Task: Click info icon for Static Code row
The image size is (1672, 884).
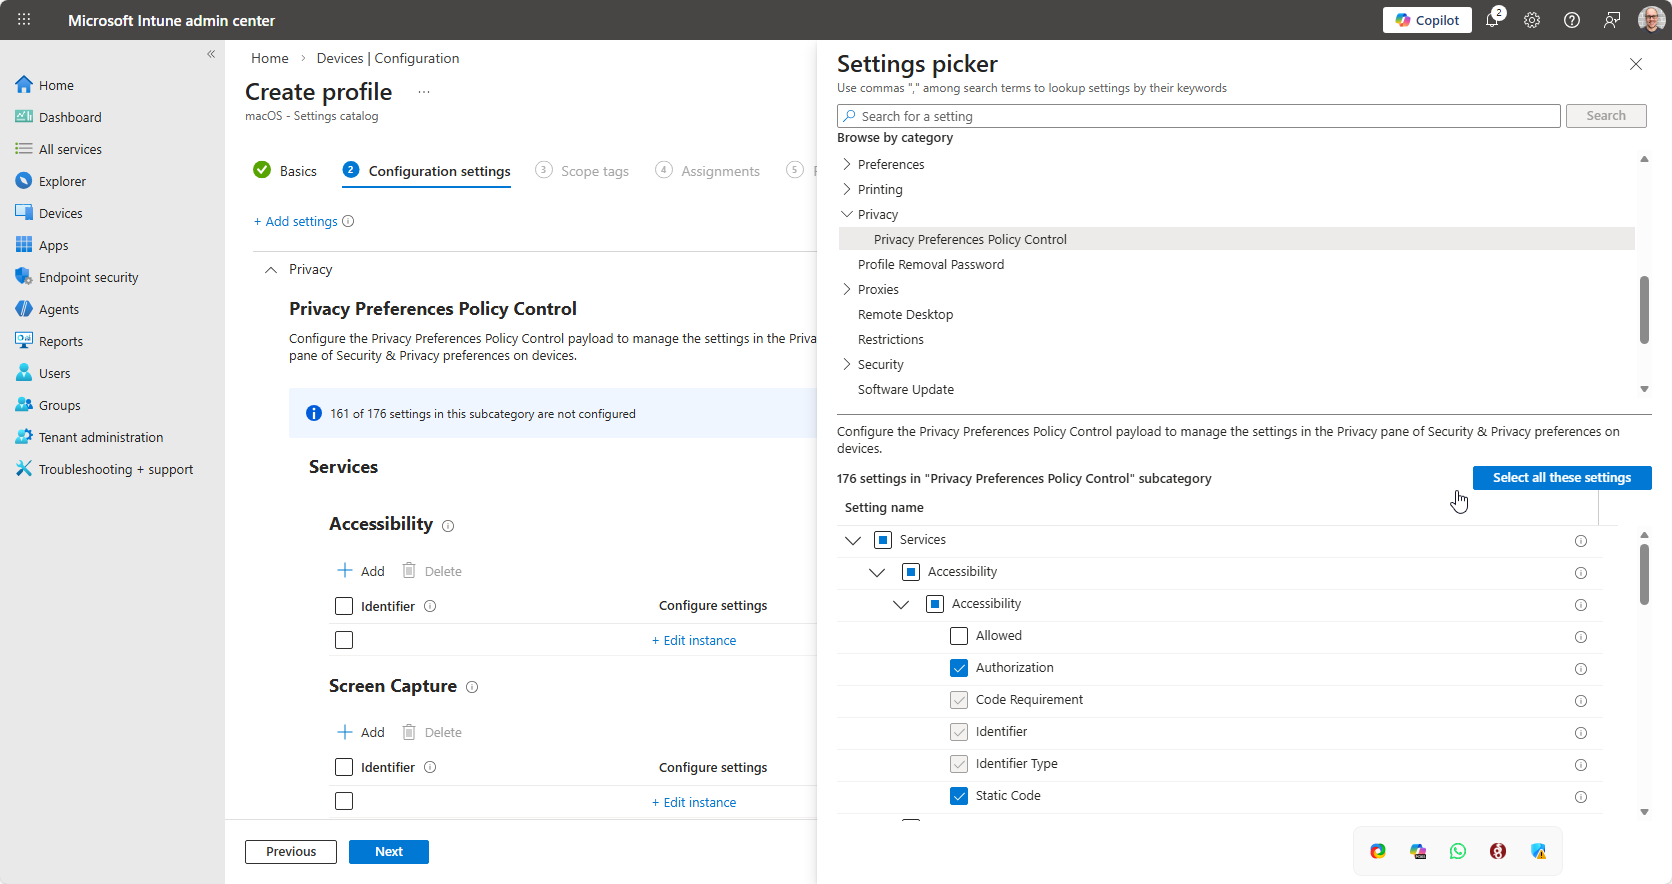Action: point(1581,797)
